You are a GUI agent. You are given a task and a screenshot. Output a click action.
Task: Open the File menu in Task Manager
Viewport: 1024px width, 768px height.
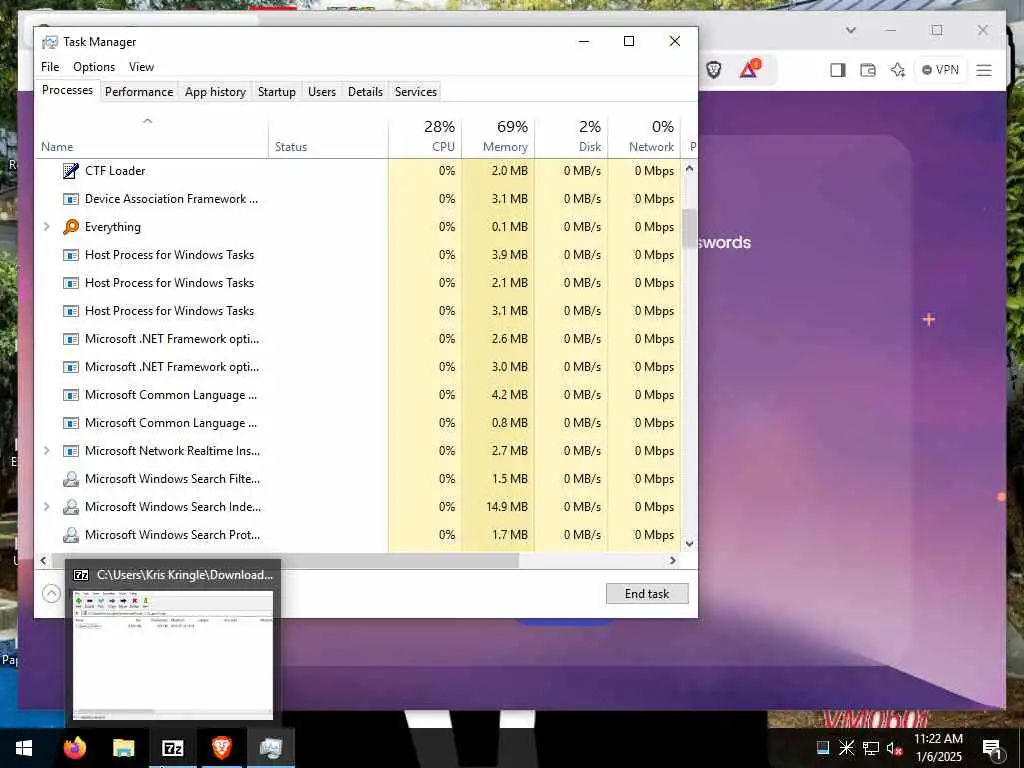[50, 67]
